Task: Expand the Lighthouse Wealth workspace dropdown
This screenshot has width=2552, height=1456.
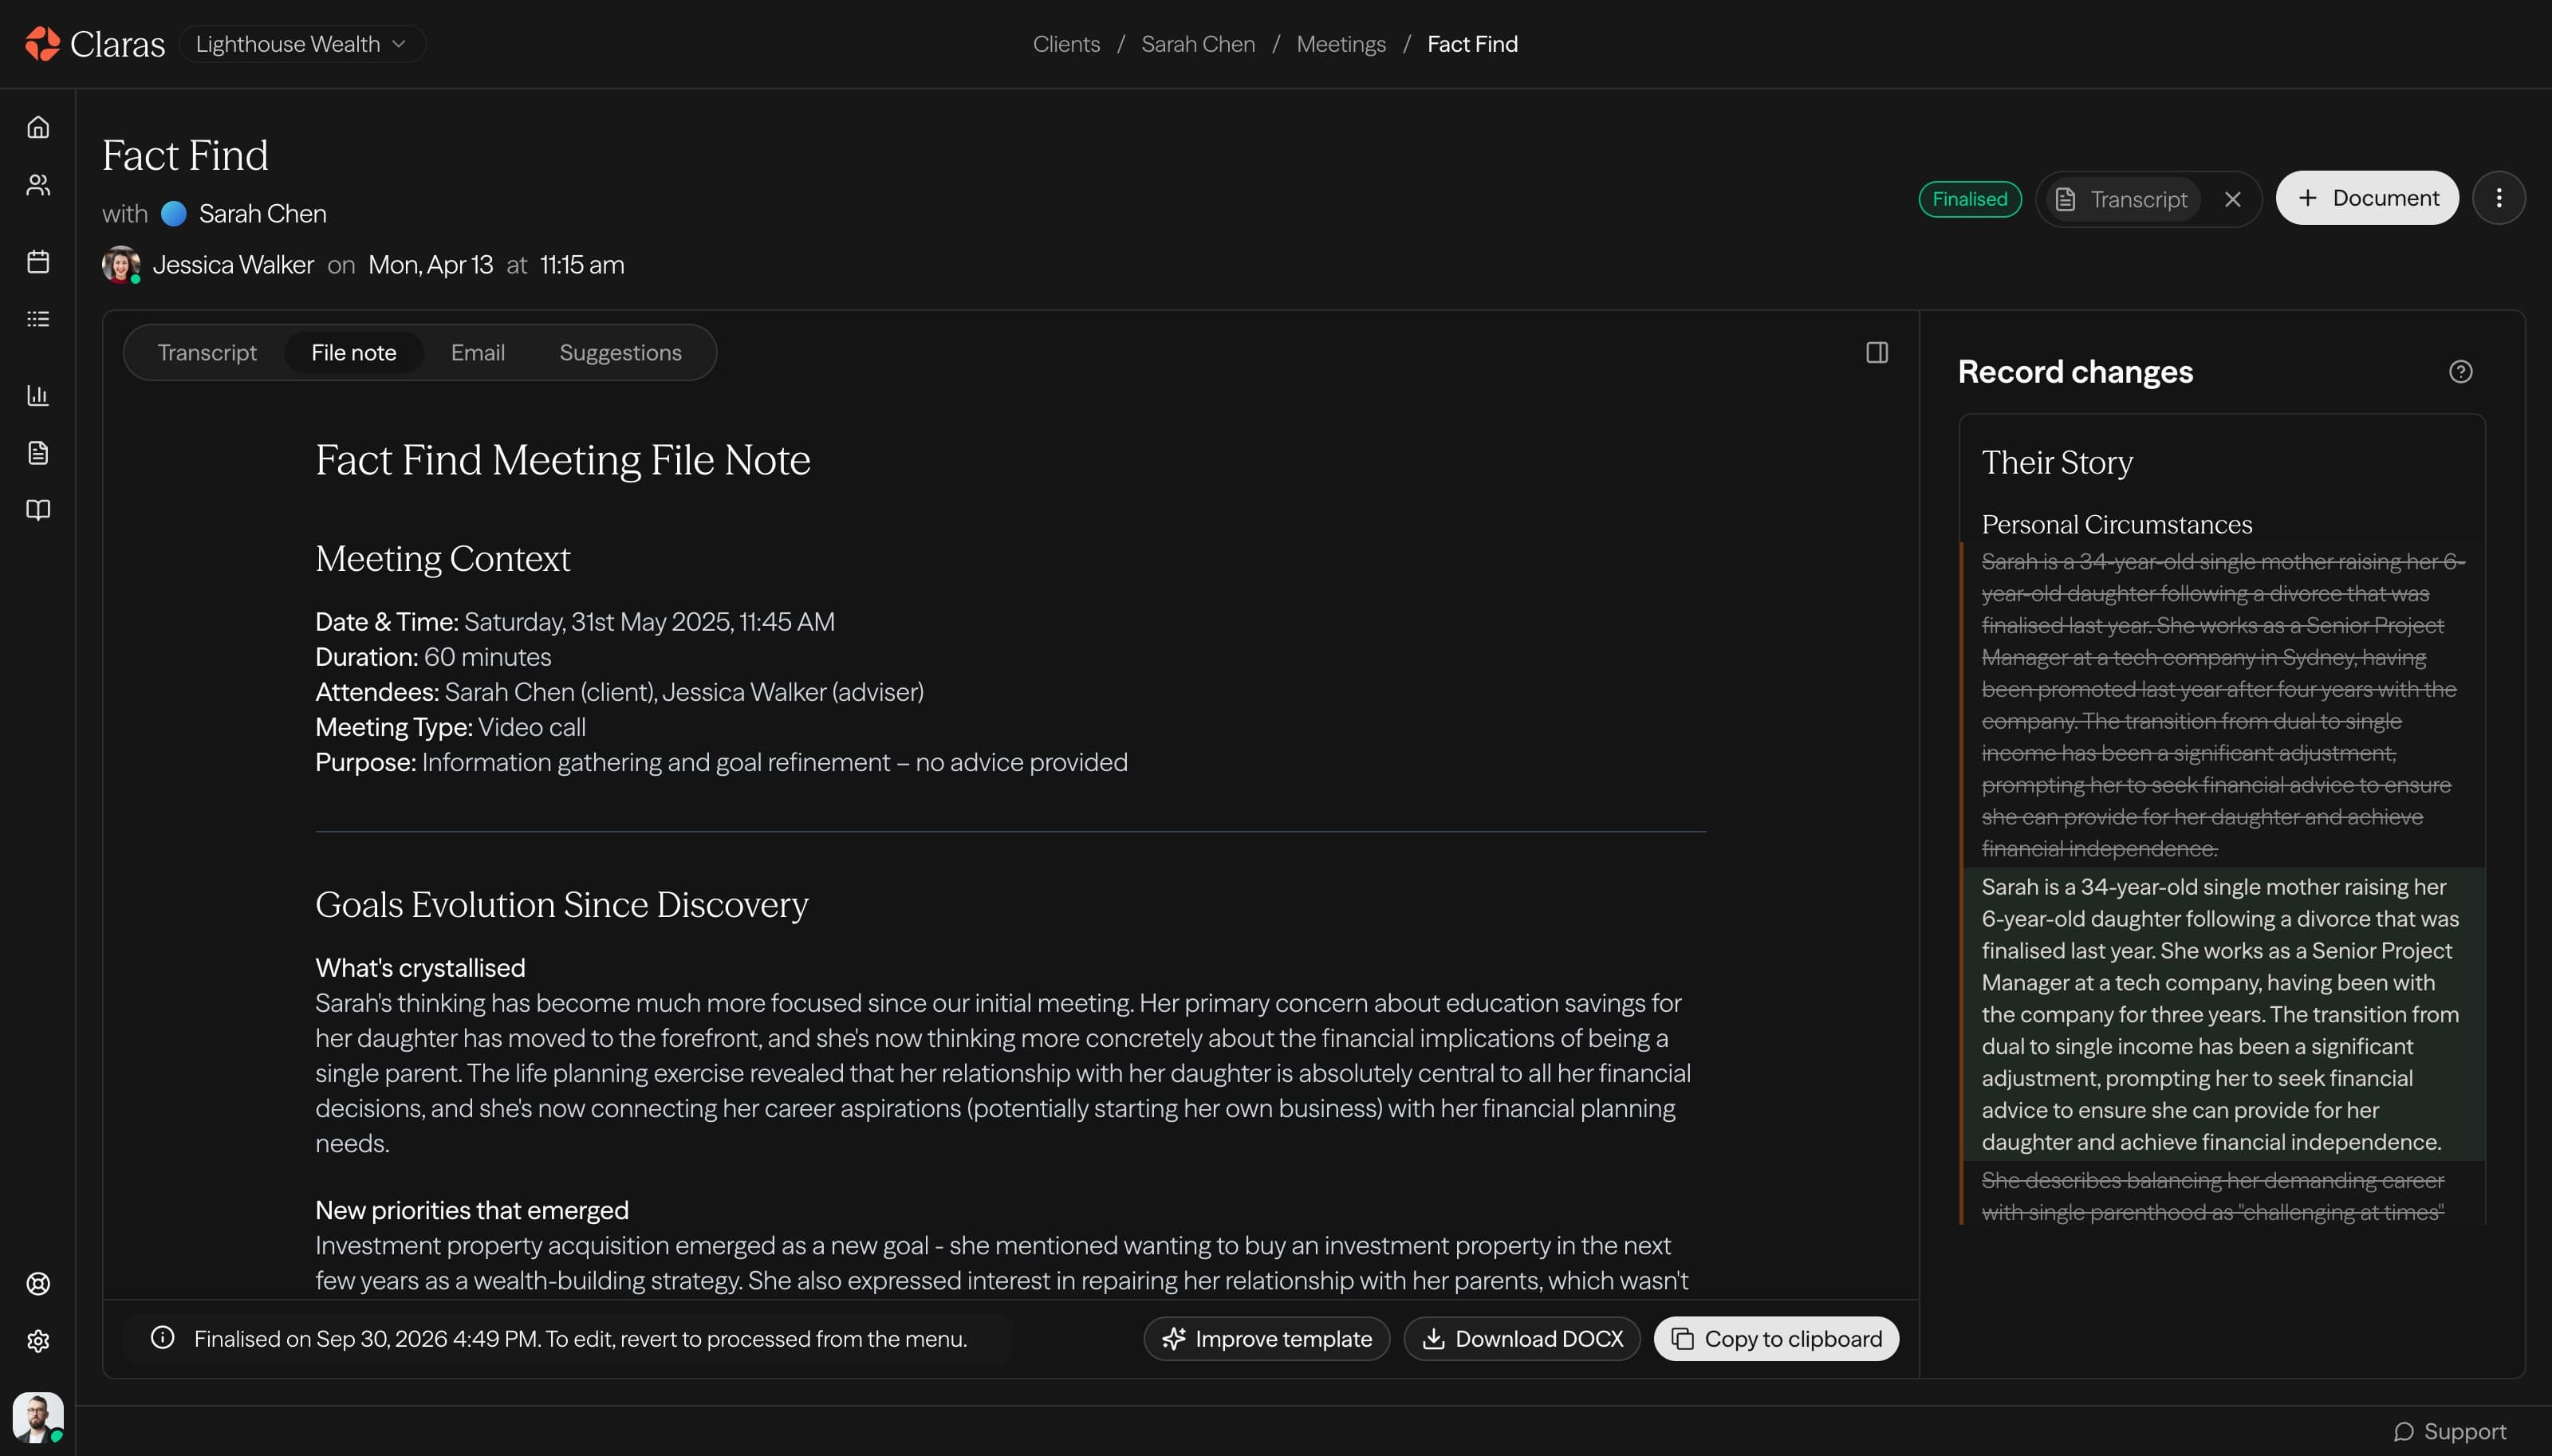Action: tap(302, 44)
